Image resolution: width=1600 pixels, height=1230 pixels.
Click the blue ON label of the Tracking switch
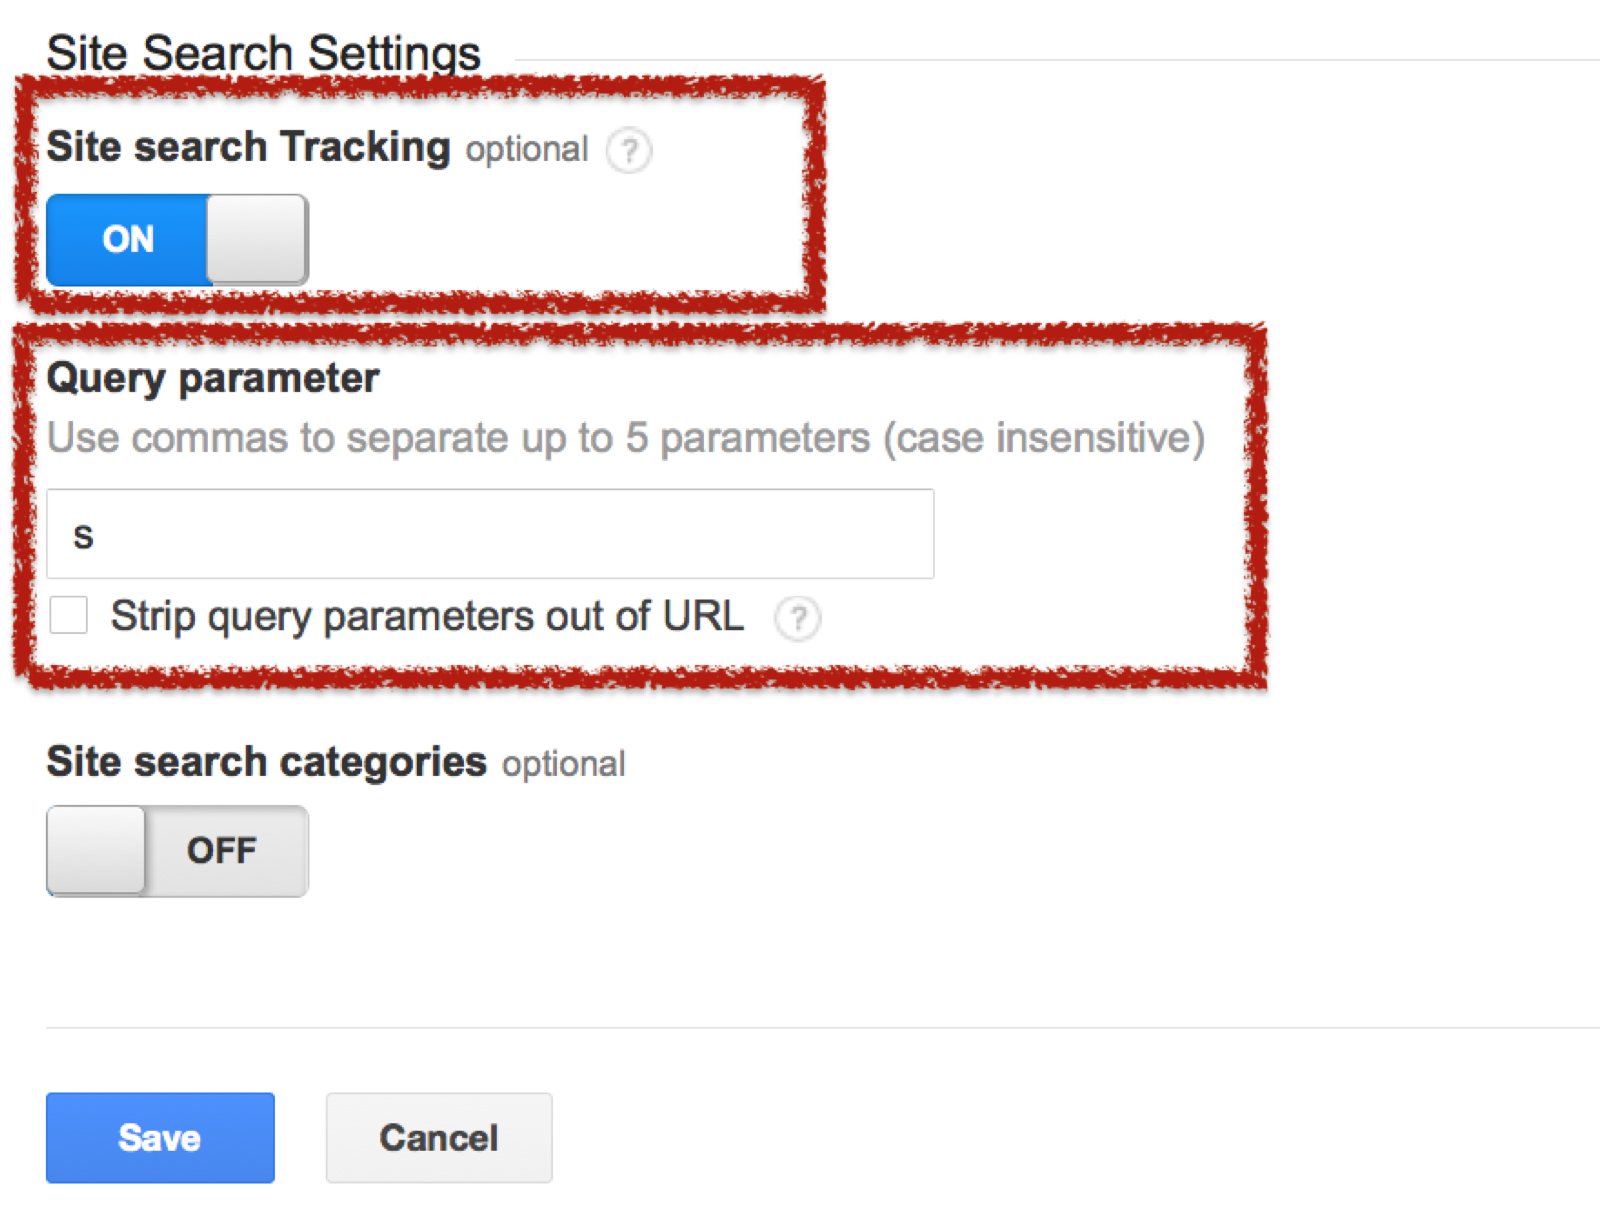tap(128, 240)
